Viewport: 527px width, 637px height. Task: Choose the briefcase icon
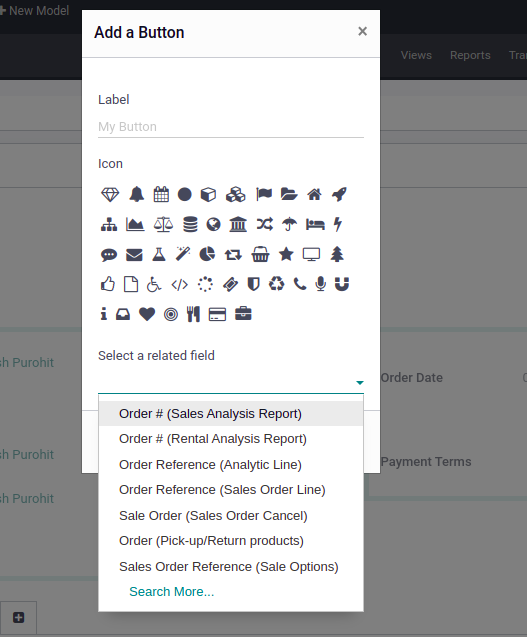pos(243,314)
